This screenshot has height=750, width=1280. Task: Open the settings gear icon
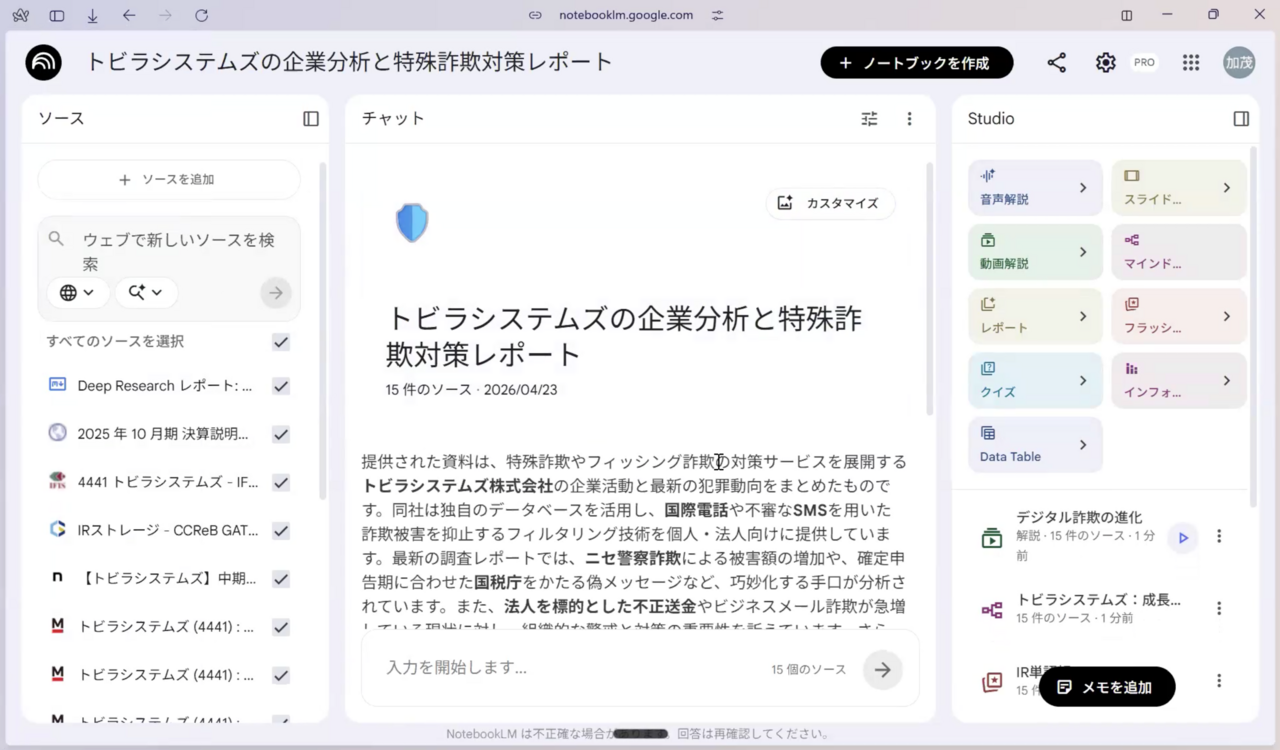pos(1105,62)
